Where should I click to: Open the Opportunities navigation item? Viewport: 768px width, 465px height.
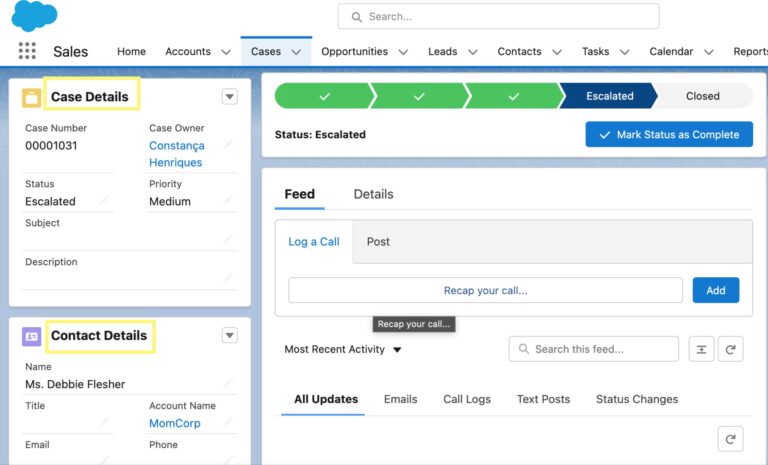click(355, 51)
